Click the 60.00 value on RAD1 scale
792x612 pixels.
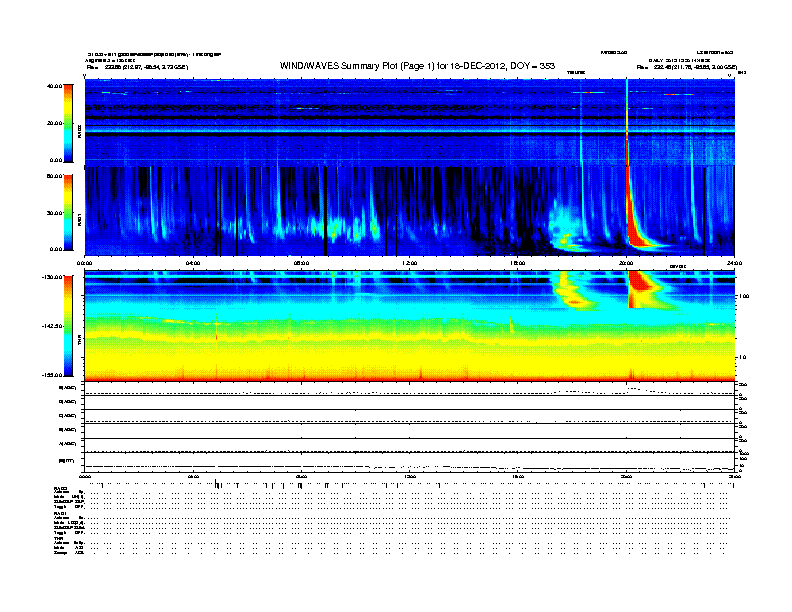pyautogui.click(x=54, y=176)
